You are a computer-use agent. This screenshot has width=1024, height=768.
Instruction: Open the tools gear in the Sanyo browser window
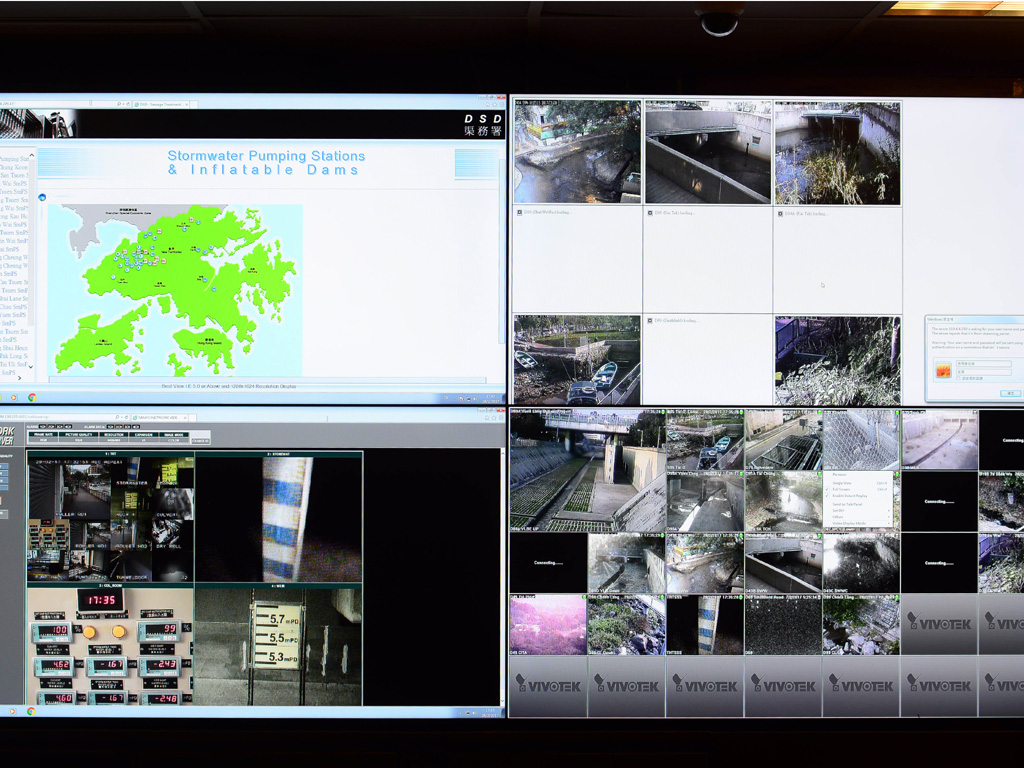(x=502, y=417)
